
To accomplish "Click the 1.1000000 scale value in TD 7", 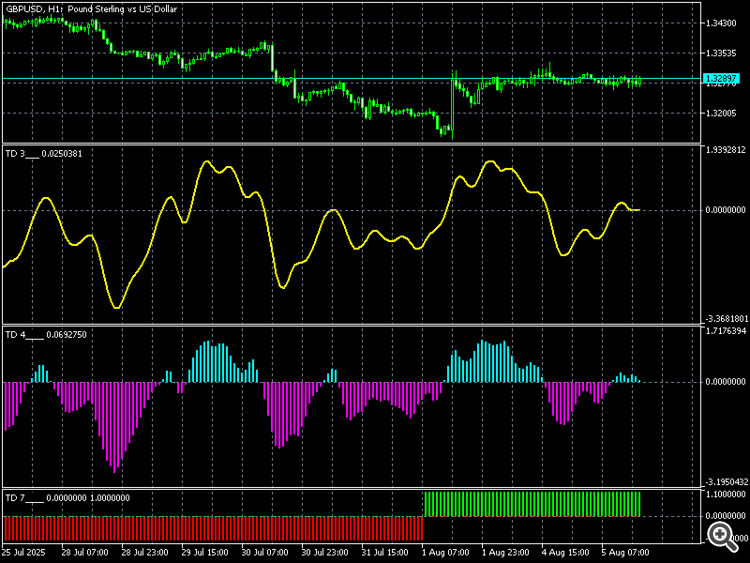I will coord(726,494).
